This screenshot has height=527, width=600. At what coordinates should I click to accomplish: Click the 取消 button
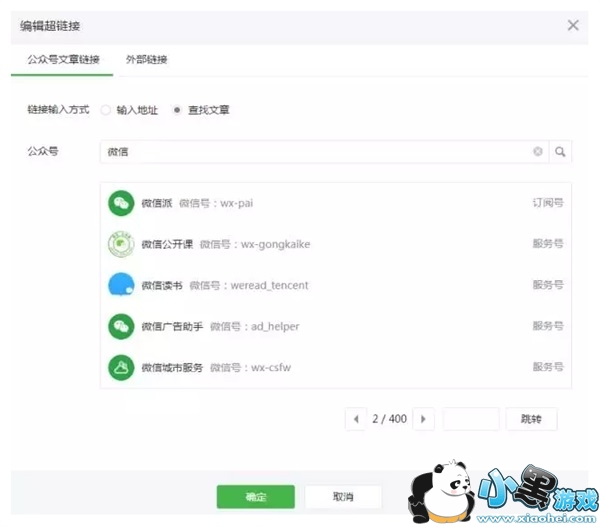[343, 497]
